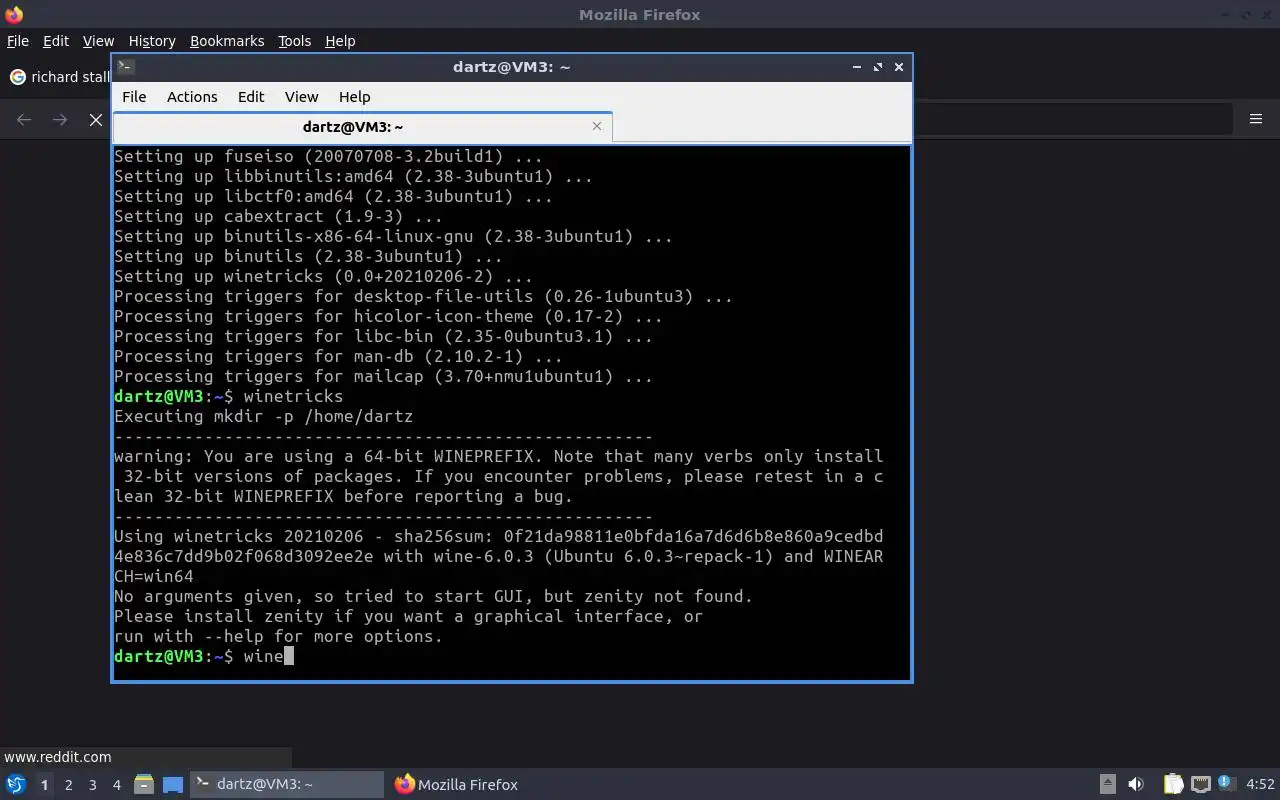Switch to workspace 2 in taskbar pager

(68, 785)
